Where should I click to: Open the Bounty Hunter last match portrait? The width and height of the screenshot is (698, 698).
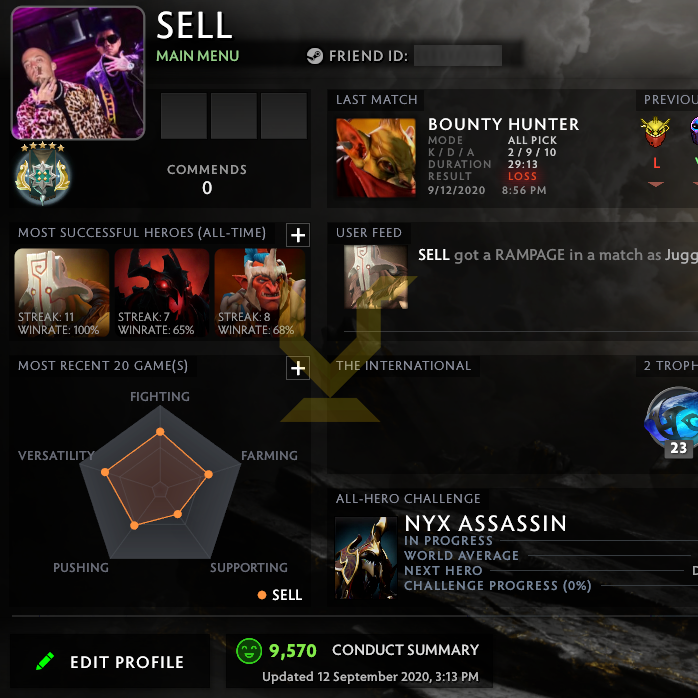[x=376, y=158]
